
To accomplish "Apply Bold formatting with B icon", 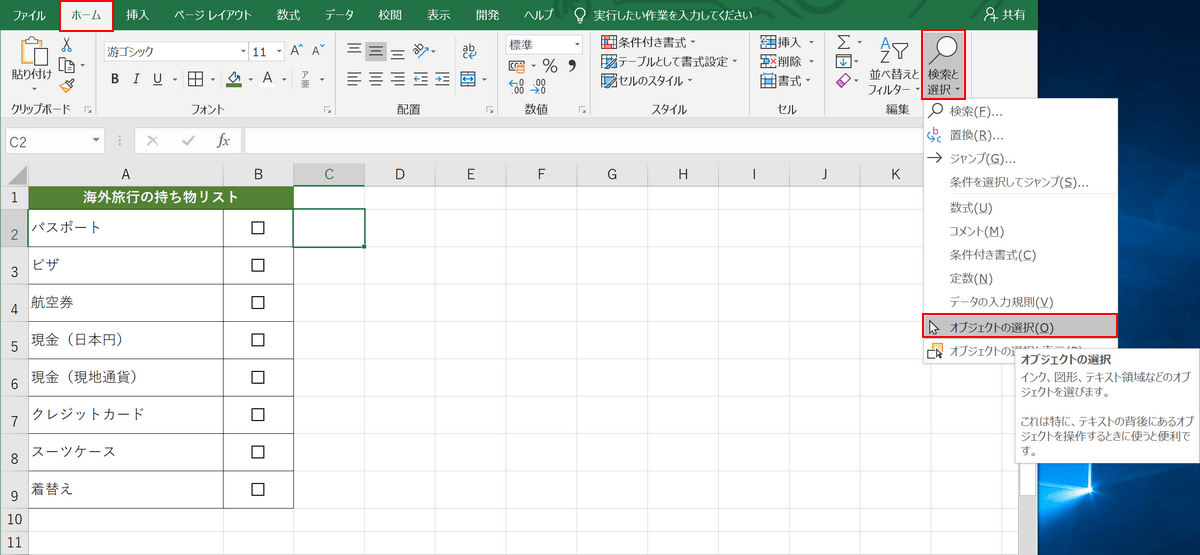I will point(115,79).
